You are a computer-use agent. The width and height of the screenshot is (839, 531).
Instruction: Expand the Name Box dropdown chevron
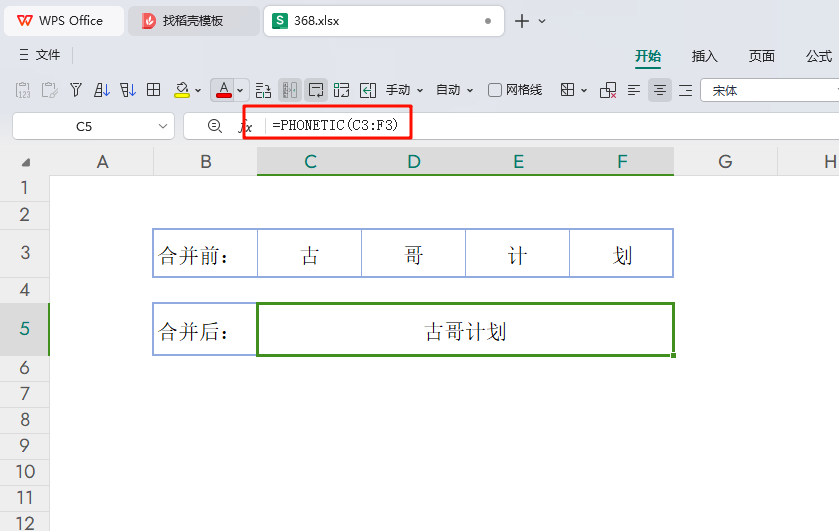[163, 126]
